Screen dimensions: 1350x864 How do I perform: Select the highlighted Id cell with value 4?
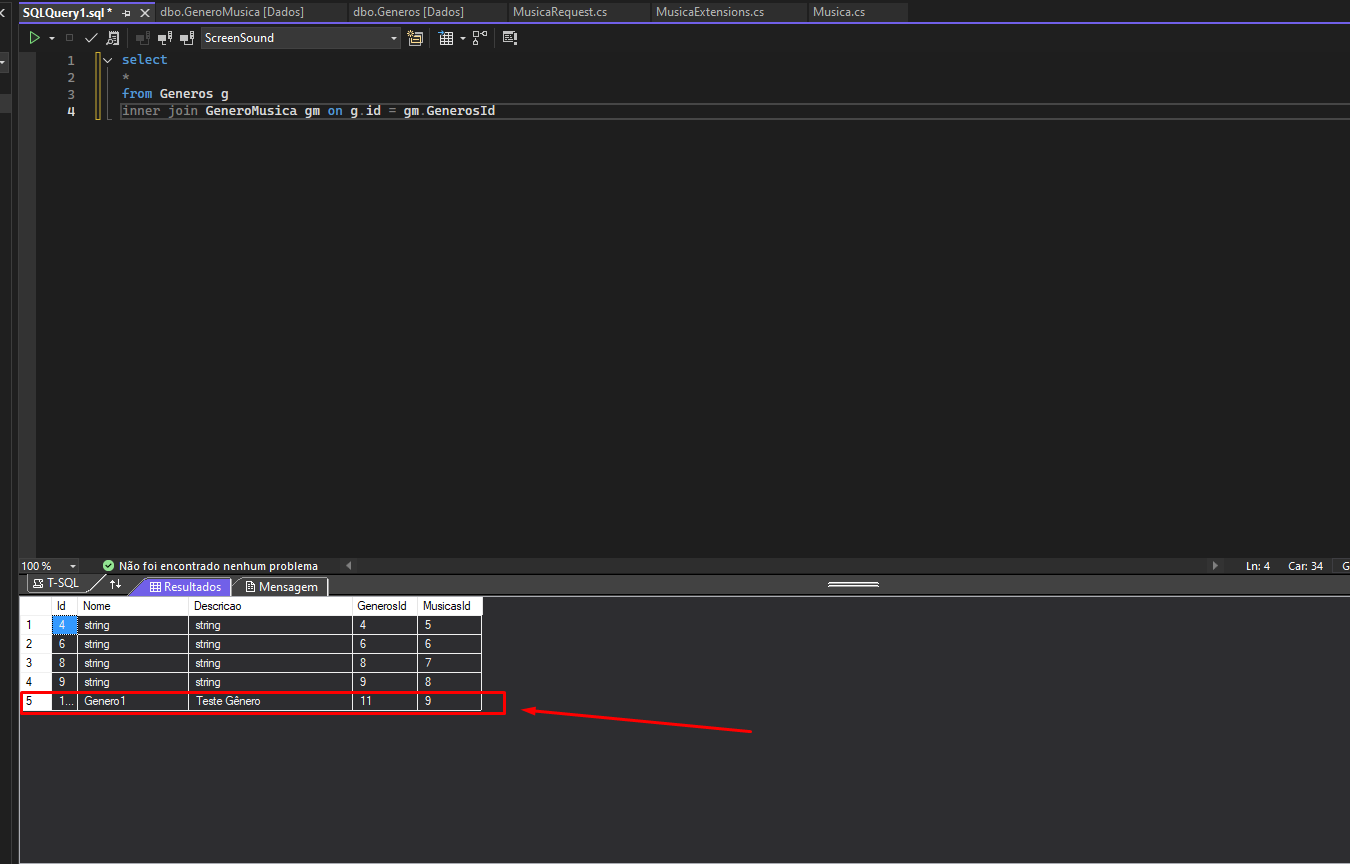coord(64,625)
